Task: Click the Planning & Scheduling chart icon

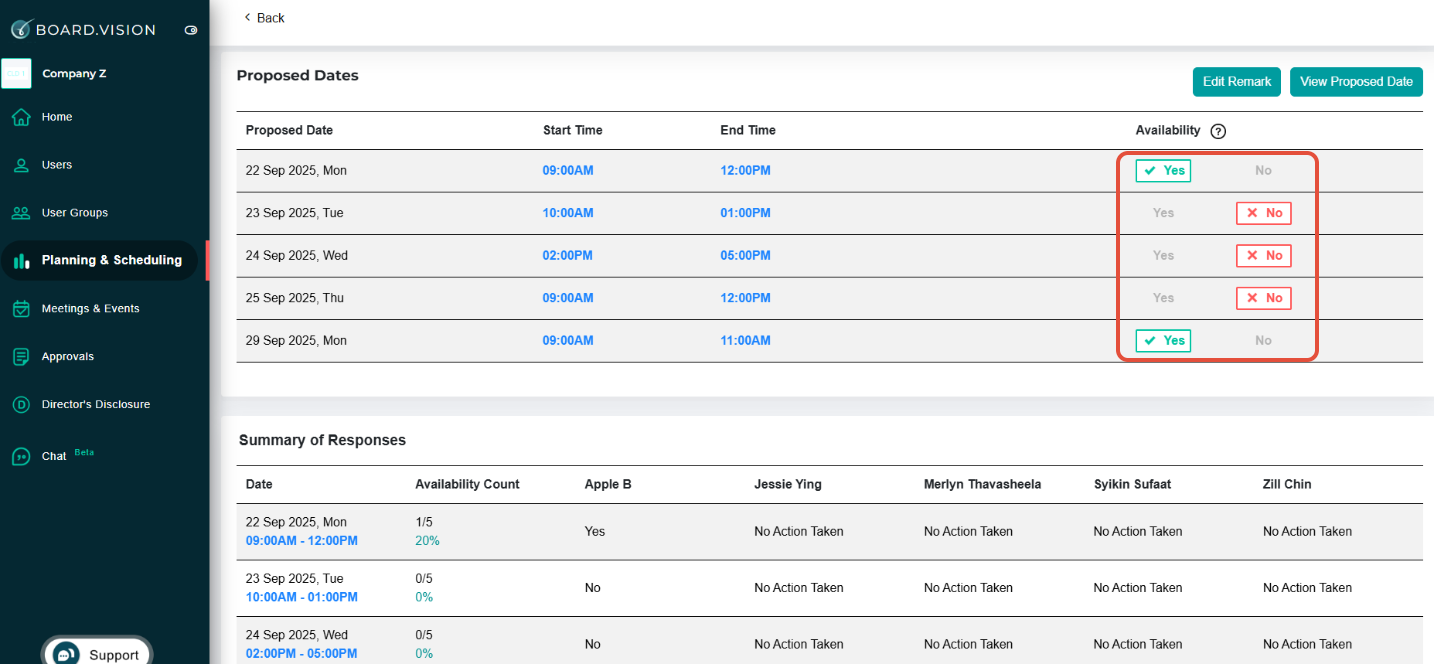Action: (21, 261)
